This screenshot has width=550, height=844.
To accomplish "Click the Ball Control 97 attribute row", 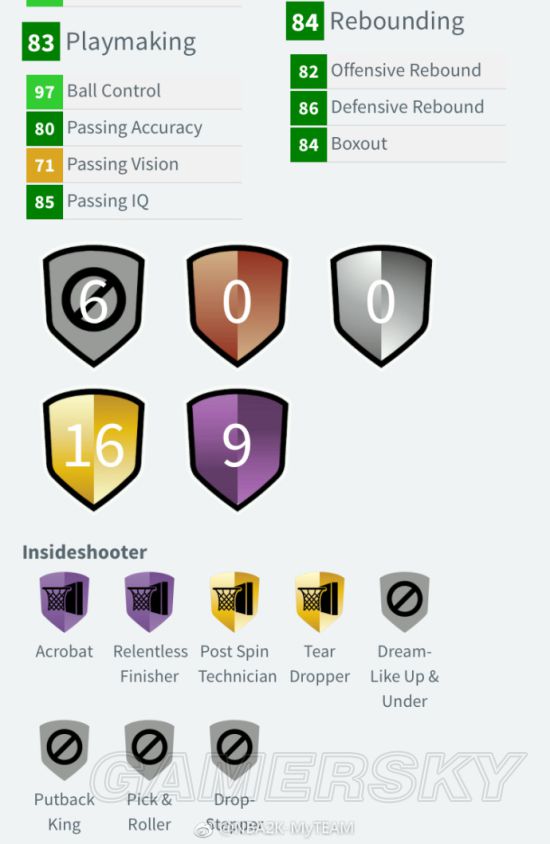I will click(x=134, y=92).
